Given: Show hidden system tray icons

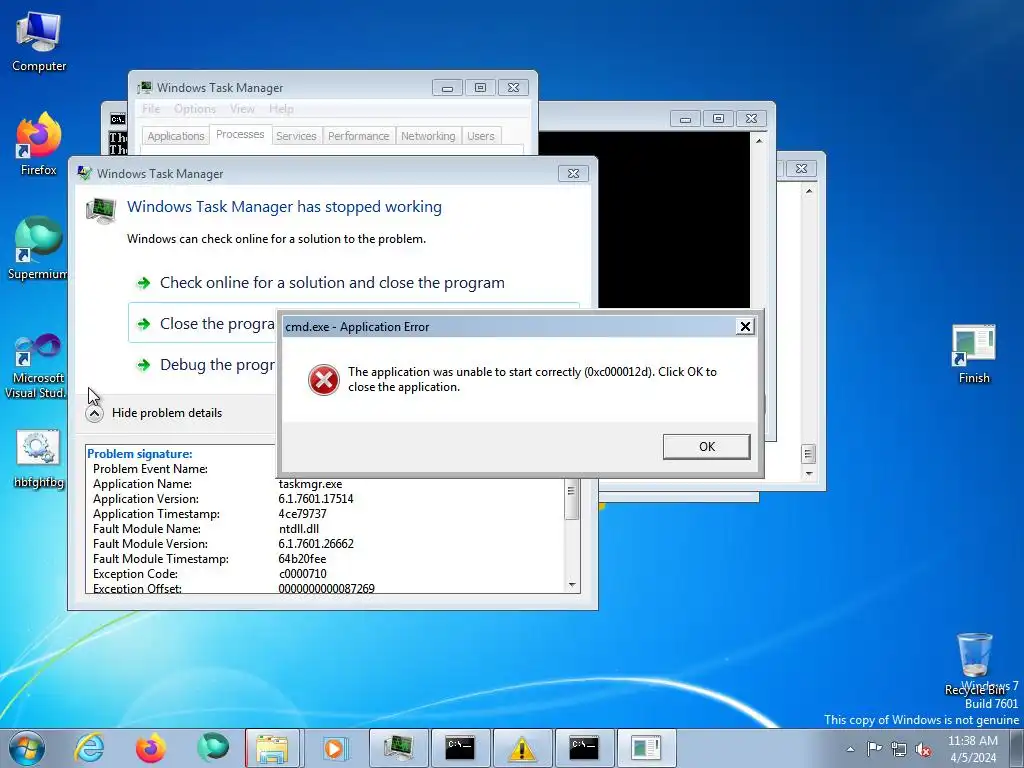Looking at the screenshot, I should [x=850, y=749].
